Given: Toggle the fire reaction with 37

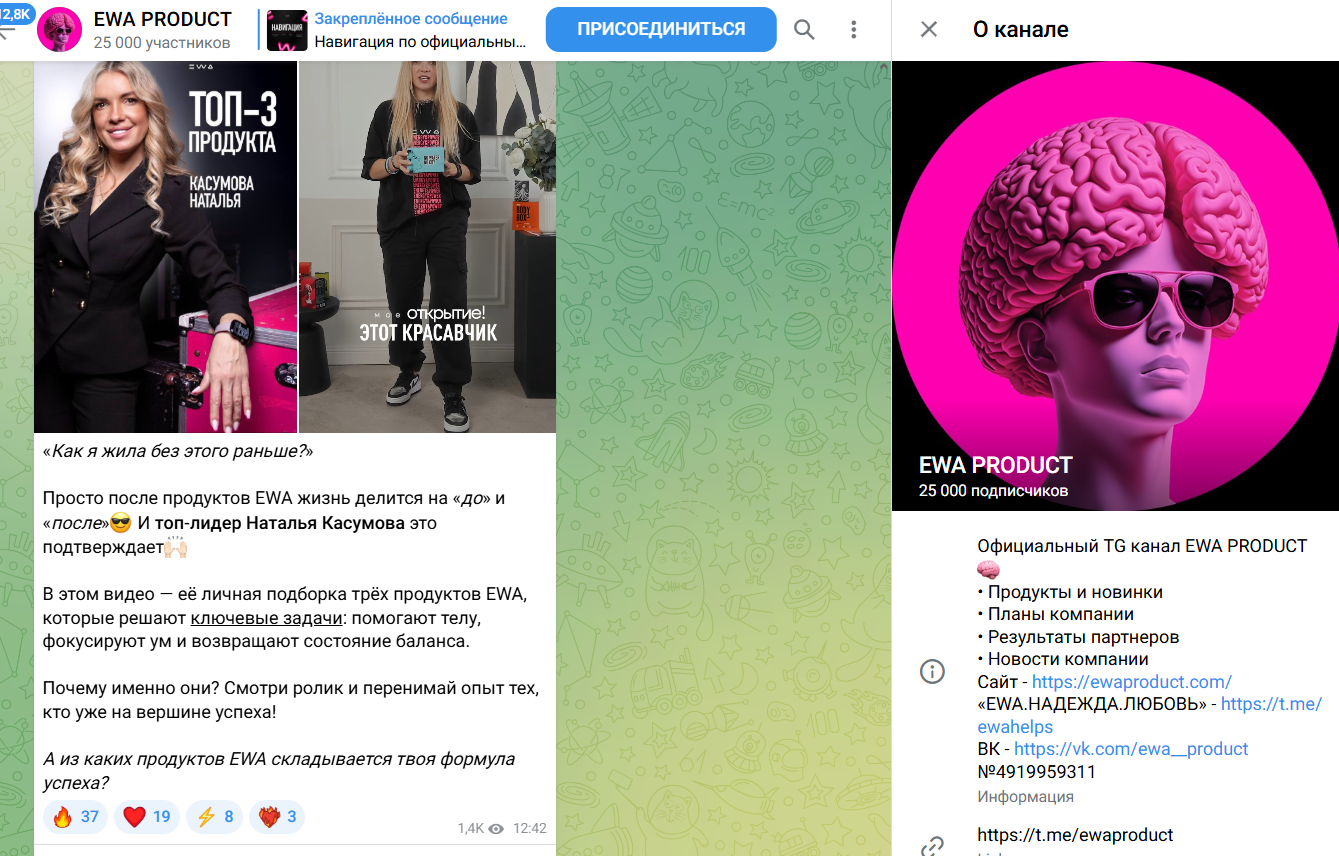Looking at the screenshot, I should tap(76, 817).
